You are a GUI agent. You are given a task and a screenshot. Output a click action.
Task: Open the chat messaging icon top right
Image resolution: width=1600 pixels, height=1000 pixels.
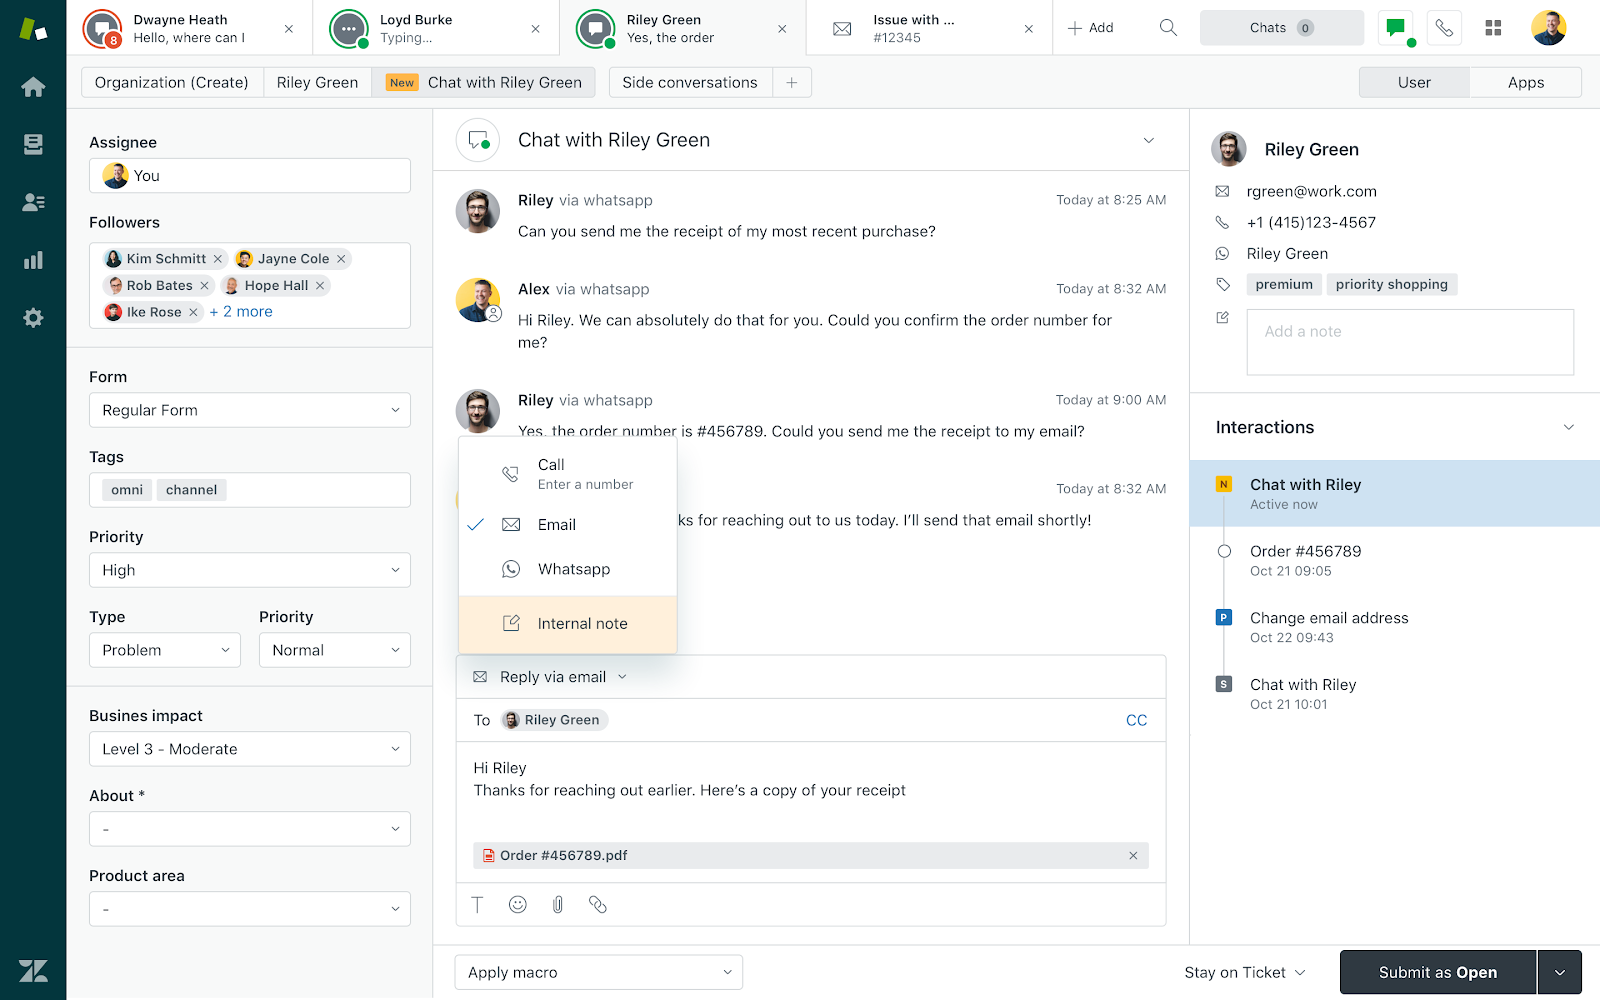coord(1395,27)
